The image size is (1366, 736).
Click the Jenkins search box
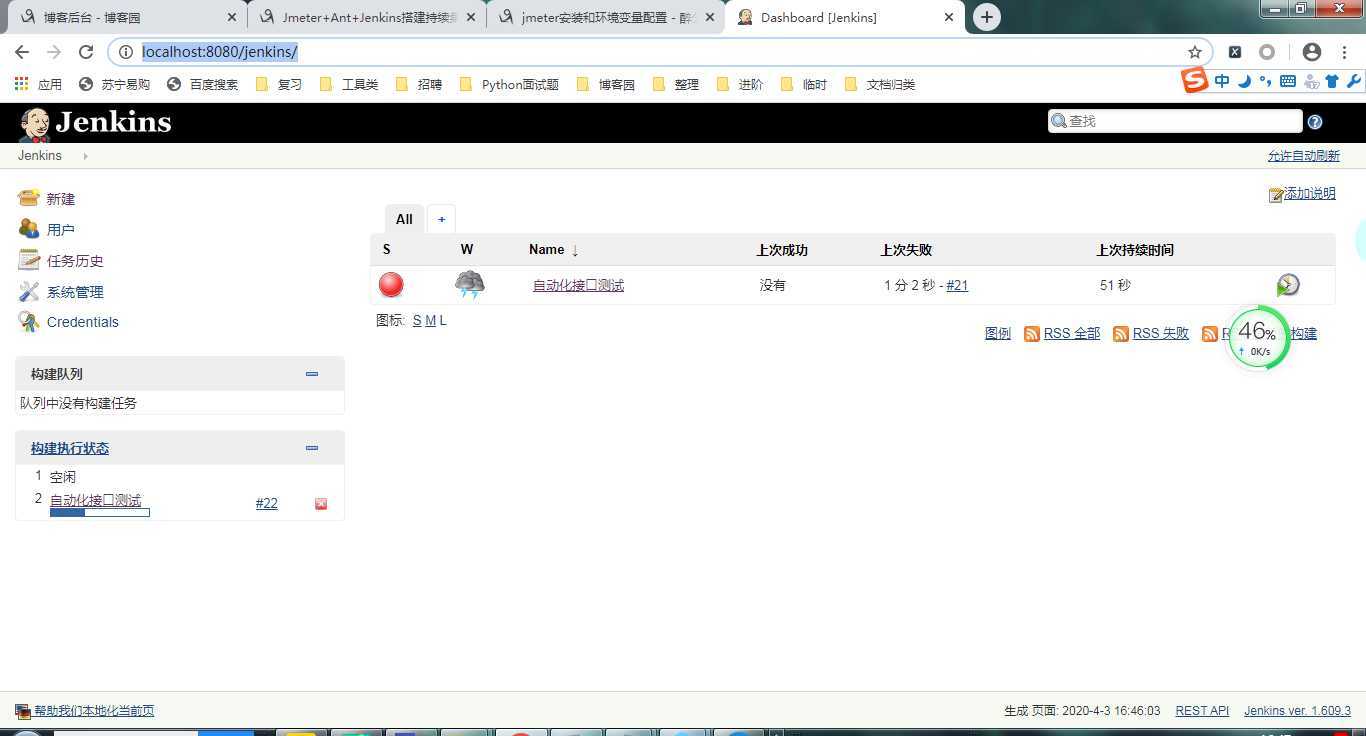click(x=1175, y=121)
